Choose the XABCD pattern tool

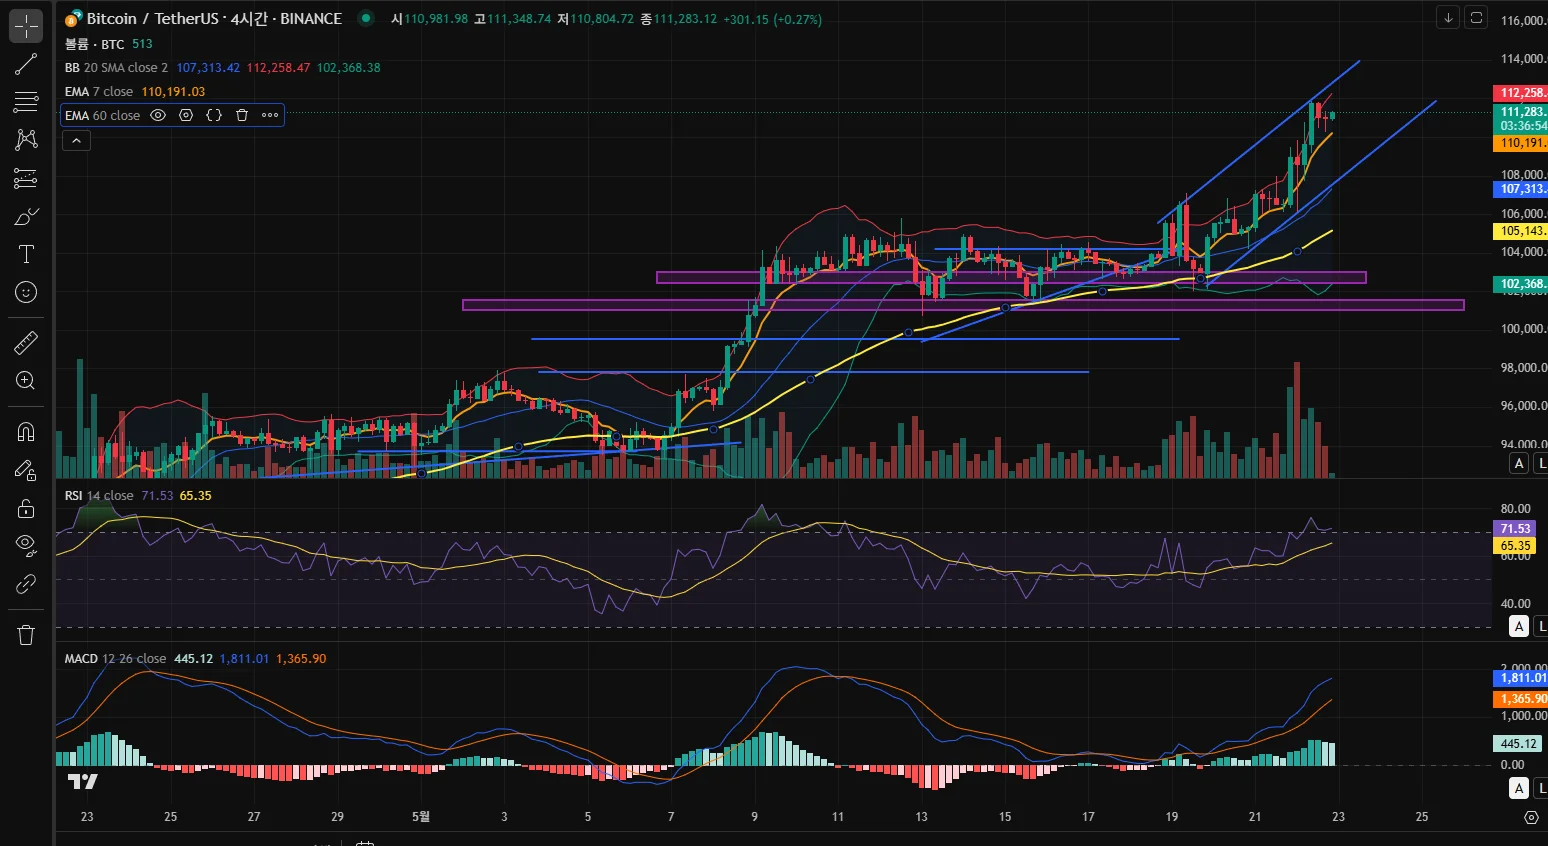(x=26, y=140)
